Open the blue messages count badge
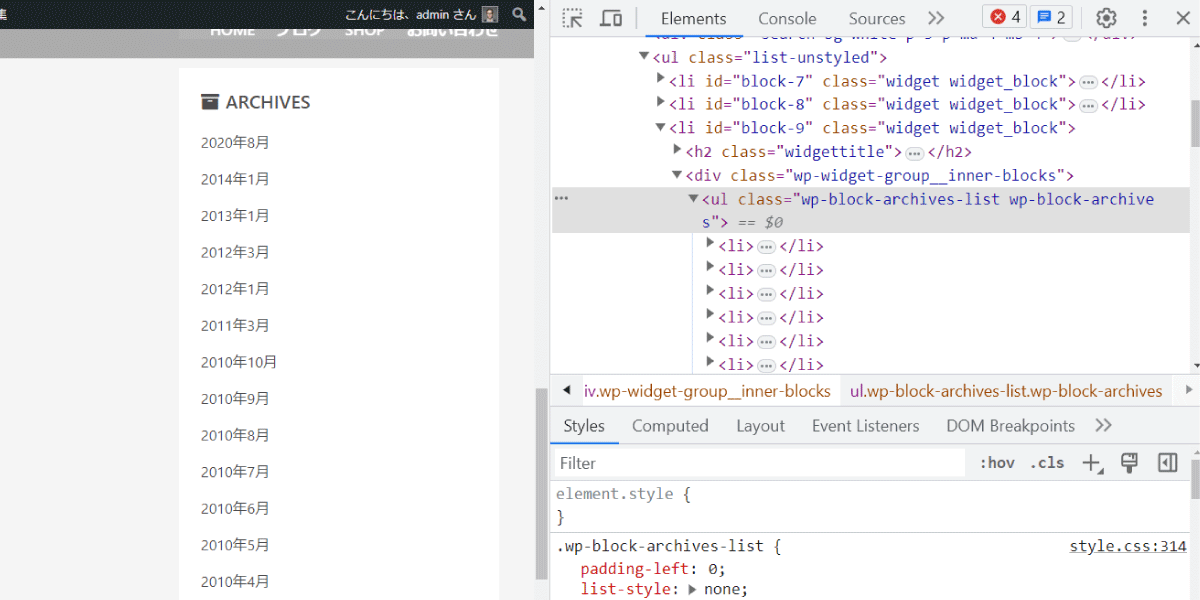This screenshot has width=1200, height=600. click(1050, 17)
